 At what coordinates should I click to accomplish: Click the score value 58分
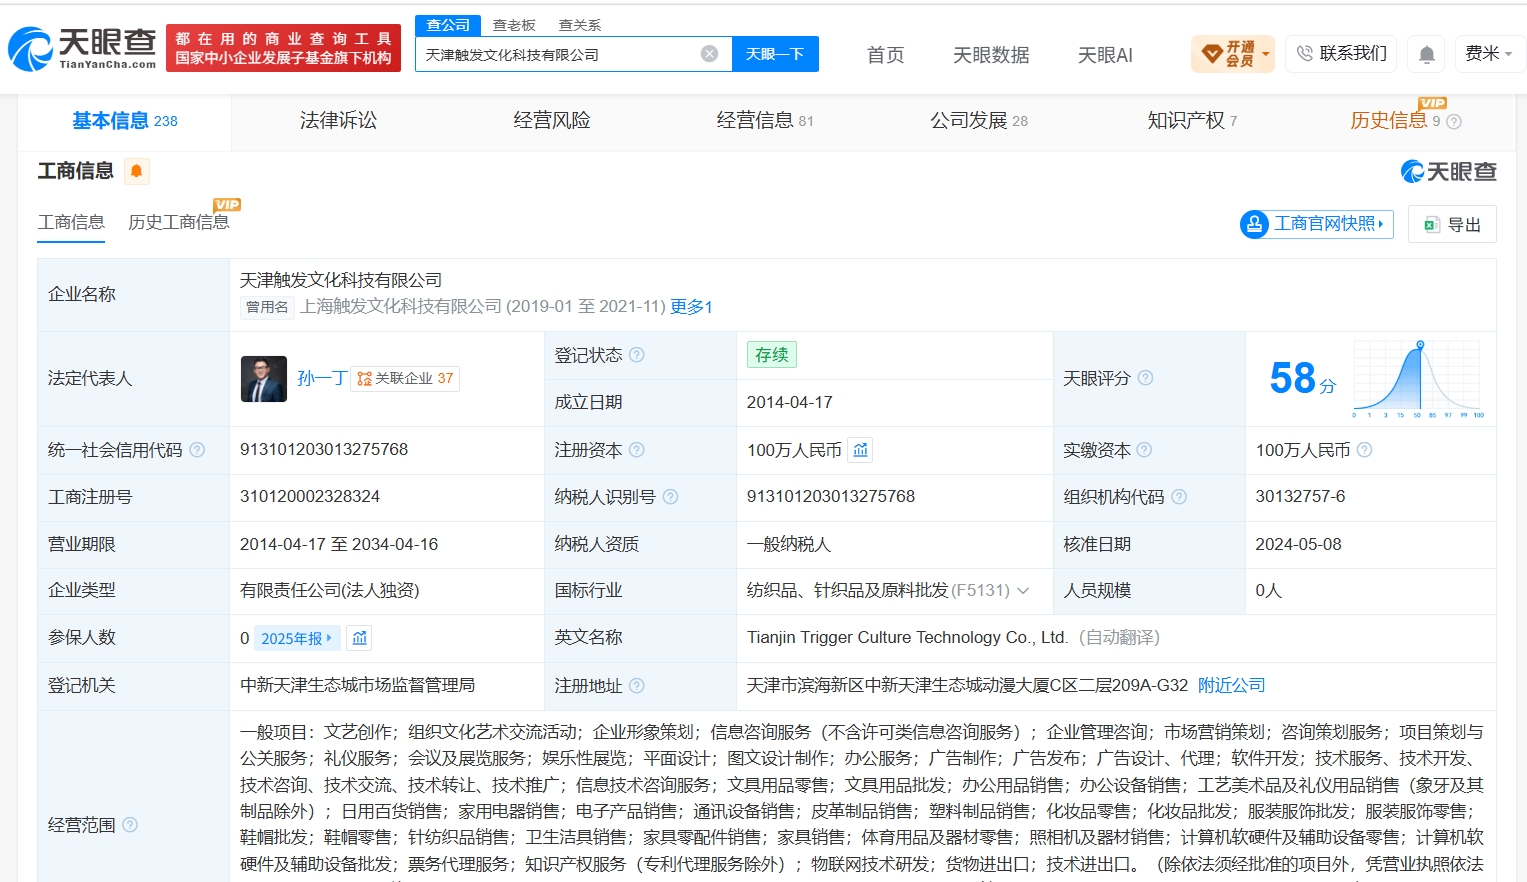[1303, 379]
